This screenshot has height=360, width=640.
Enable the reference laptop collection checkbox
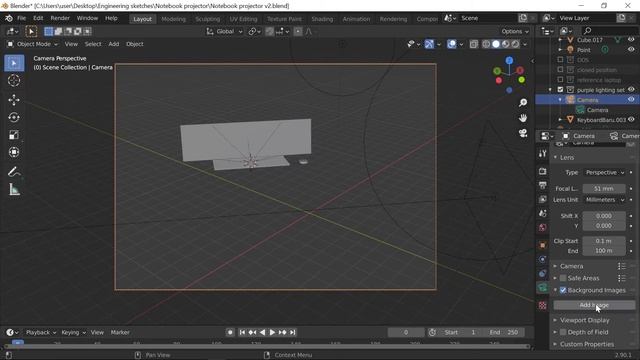[560, 80]
